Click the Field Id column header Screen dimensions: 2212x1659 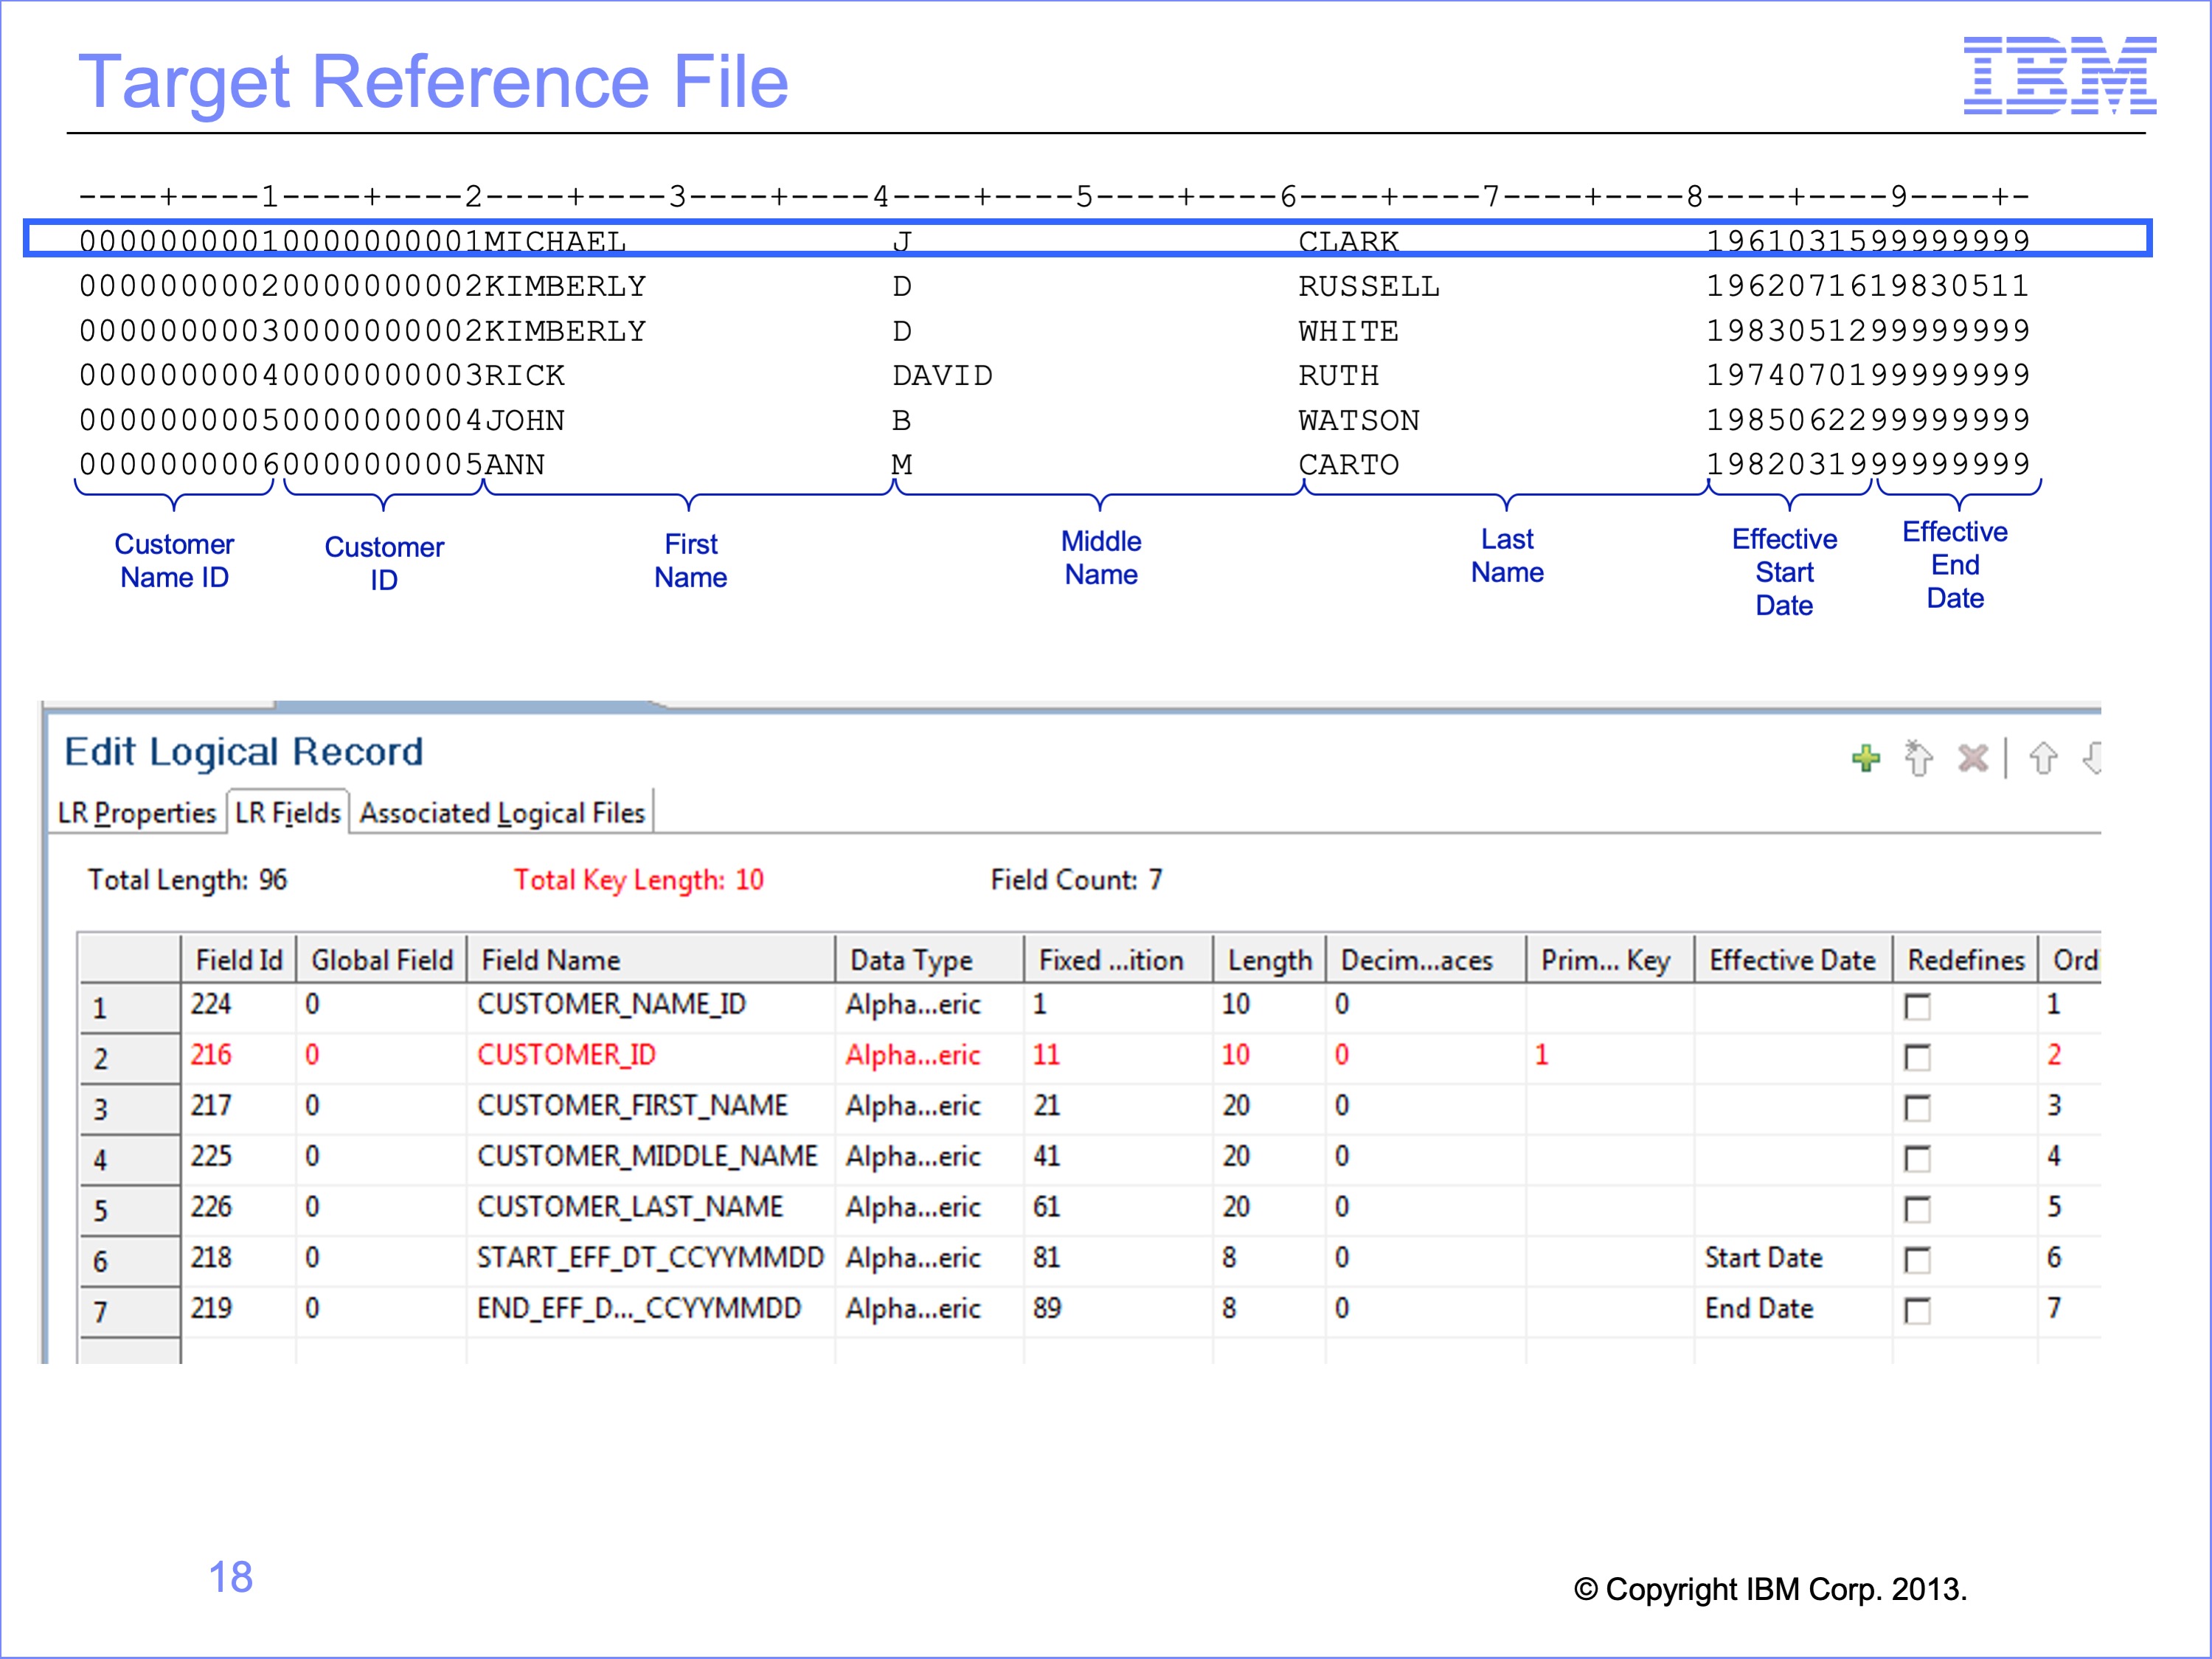(x=239, y=960)
